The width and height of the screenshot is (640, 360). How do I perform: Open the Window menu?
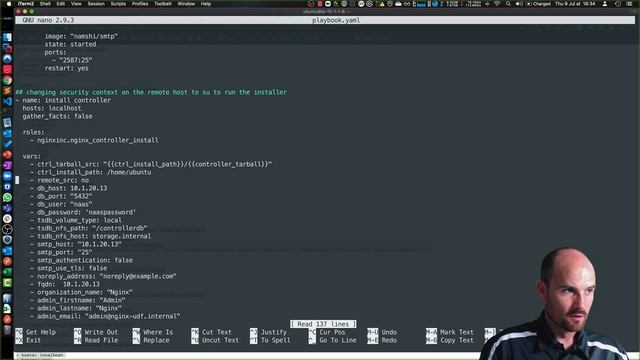point(186,4)
